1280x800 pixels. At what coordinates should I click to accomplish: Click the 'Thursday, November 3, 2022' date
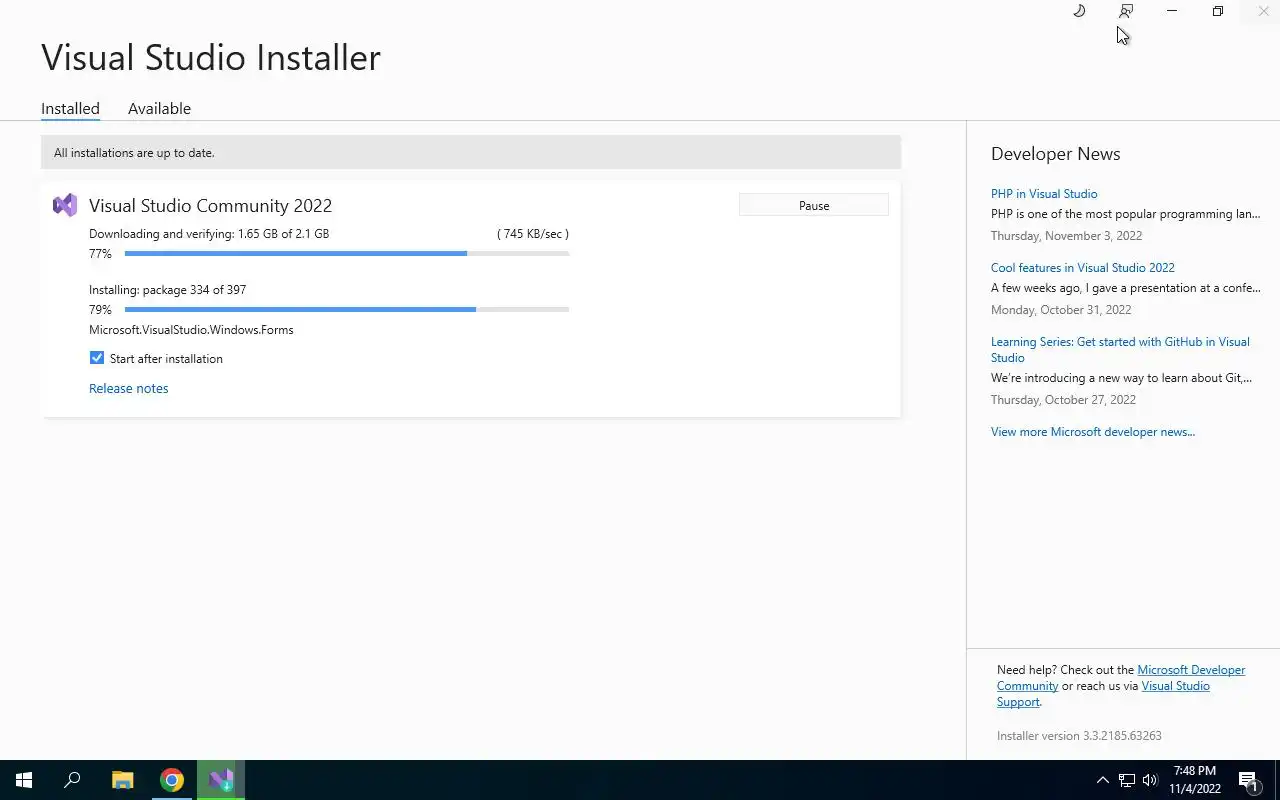pyautogui.click(x=1066, y=236)
